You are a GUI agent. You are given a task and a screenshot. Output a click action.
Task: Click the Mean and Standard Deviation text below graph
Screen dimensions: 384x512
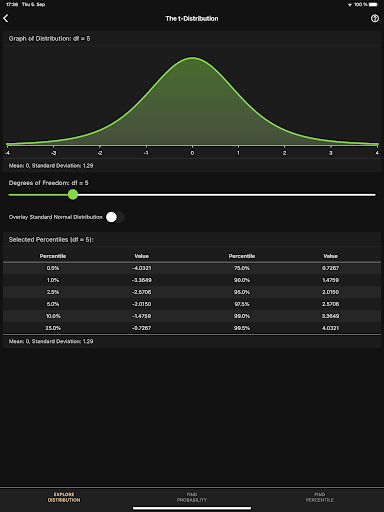point(51,166)
